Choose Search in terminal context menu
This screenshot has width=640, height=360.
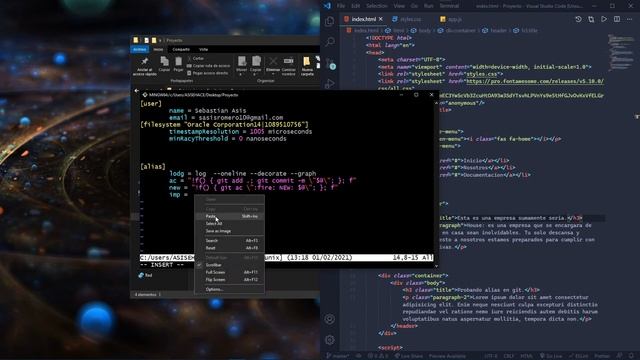tap(229, 241)
